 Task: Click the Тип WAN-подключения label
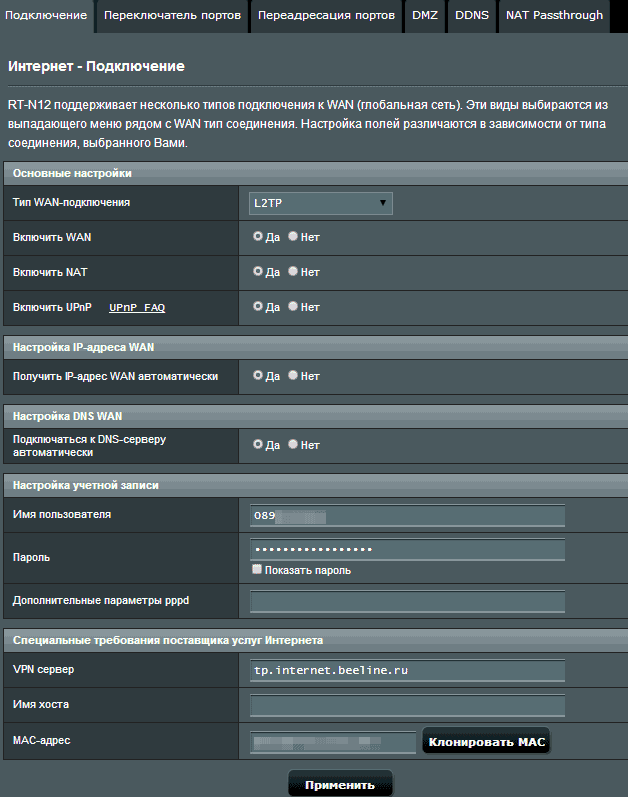(x=72, y=202)
